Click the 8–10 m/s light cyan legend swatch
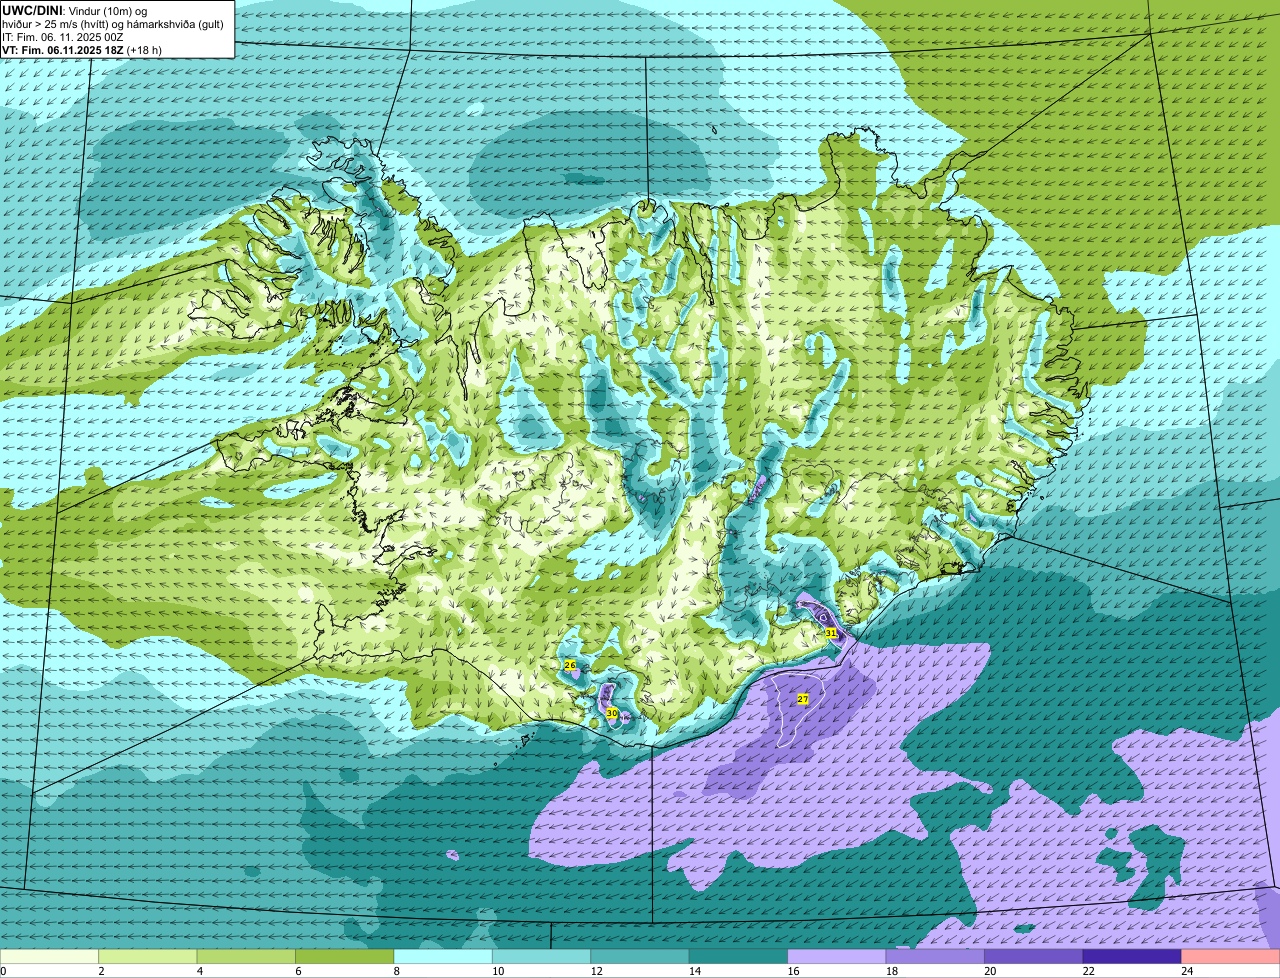Screen dimensions: 1280x978 coord(443,957)
